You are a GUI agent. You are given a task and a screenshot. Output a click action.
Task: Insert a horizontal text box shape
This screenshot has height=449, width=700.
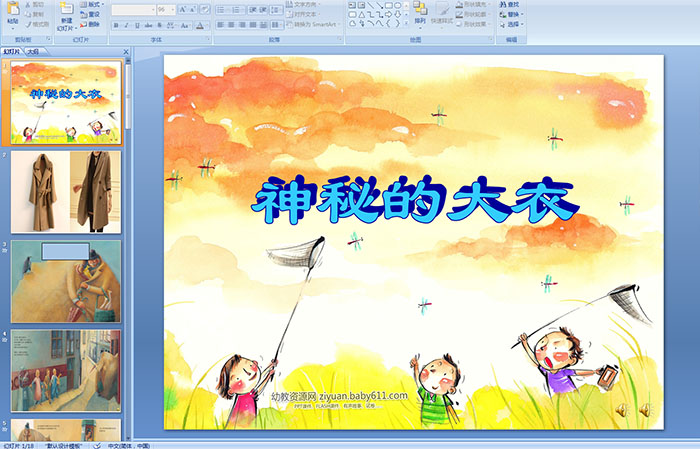pyautogui.click(x=352, y=5)
